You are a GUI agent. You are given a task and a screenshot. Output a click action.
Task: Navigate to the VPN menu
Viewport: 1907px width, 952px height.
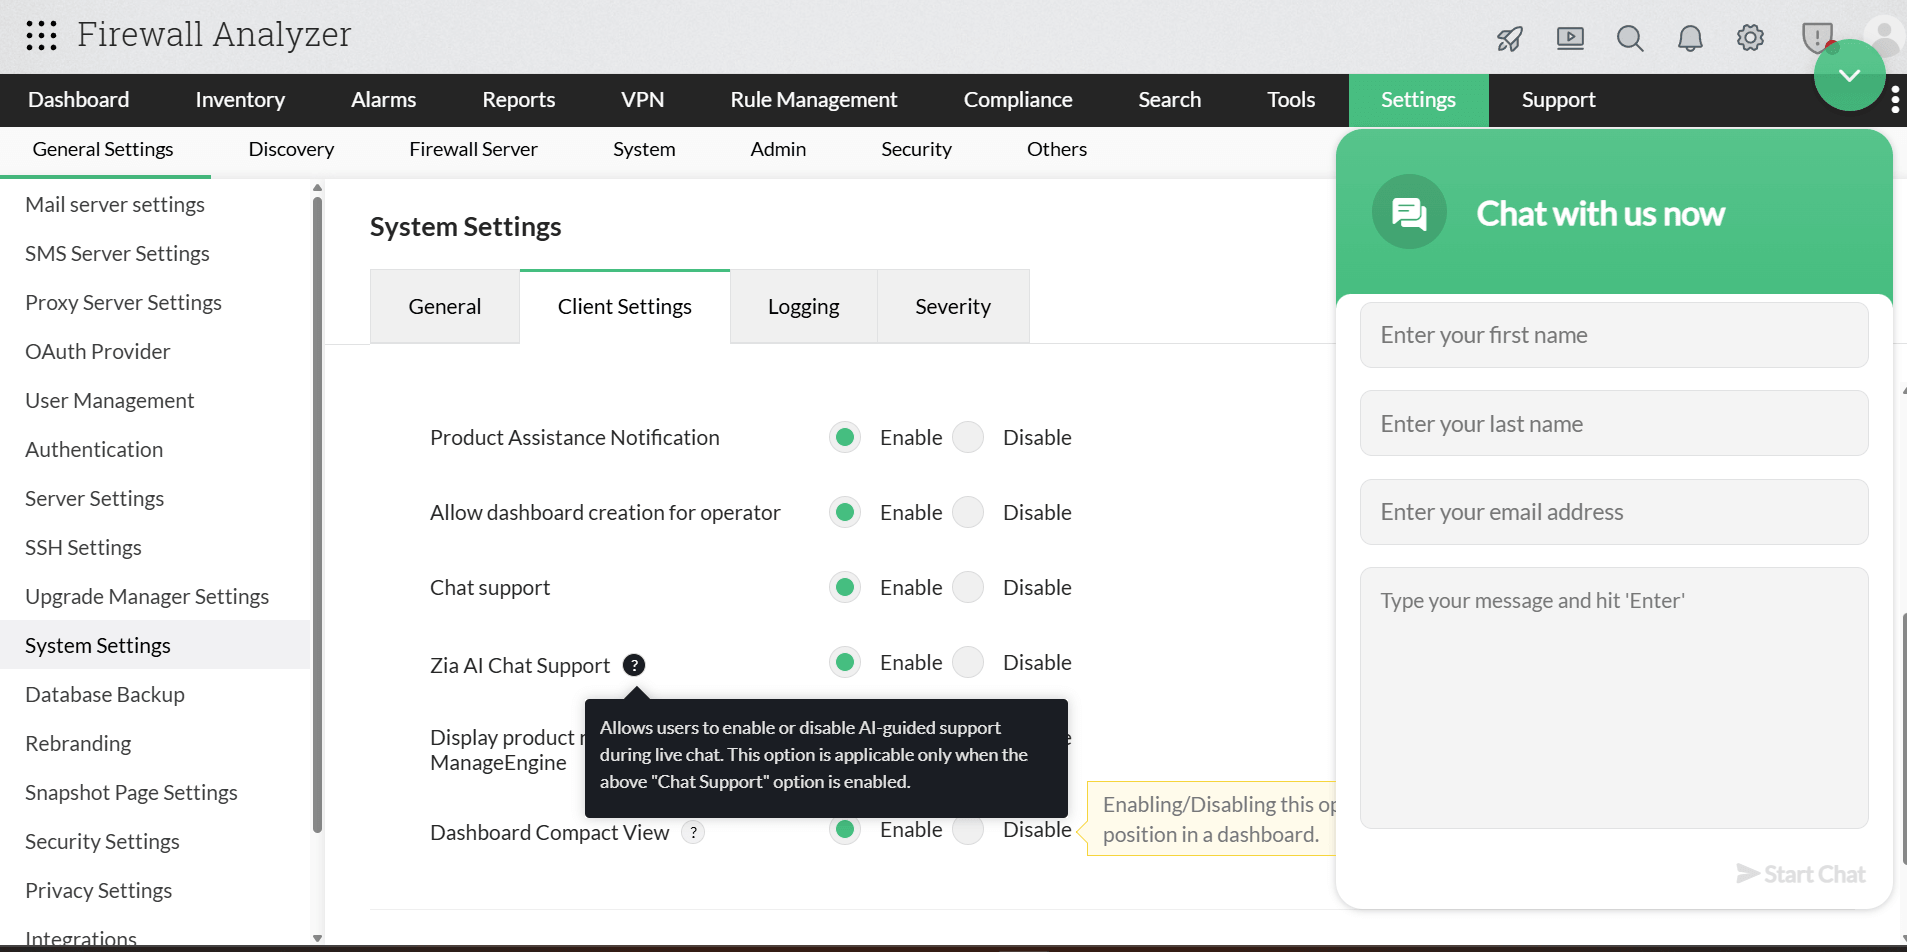(642, 100)
